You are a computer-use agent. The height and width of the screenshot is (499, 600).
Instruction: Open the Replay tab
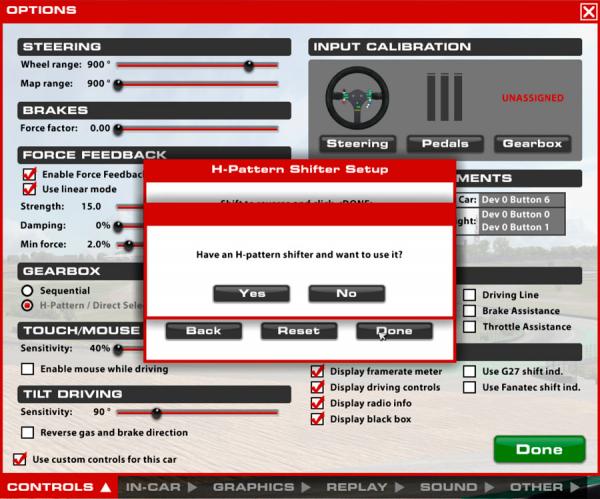click(358, 488)
